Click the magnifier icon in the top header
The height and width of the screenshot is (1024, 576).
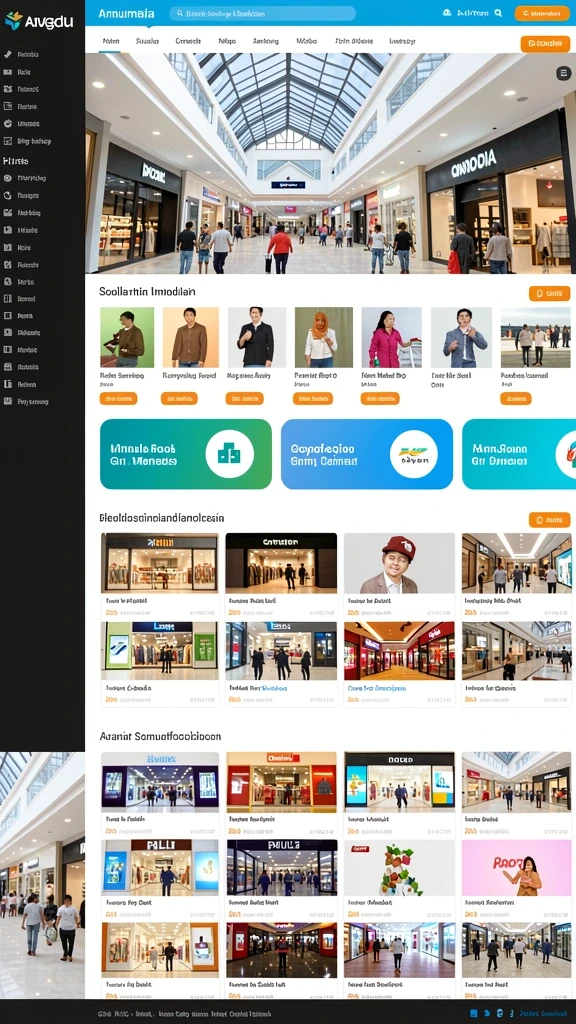[x=498, y=12]
